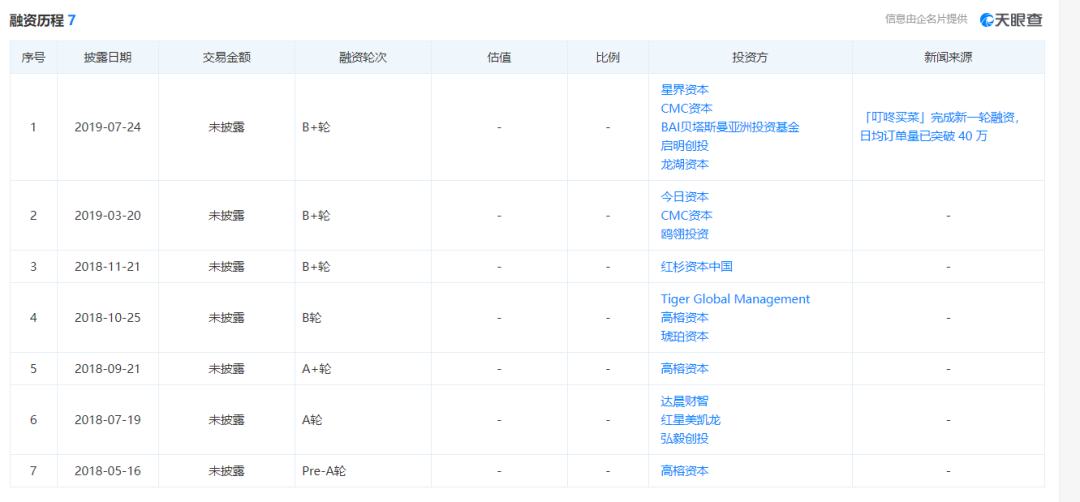
Task: Select the date 2018-10-25
Action: point(107,317)
